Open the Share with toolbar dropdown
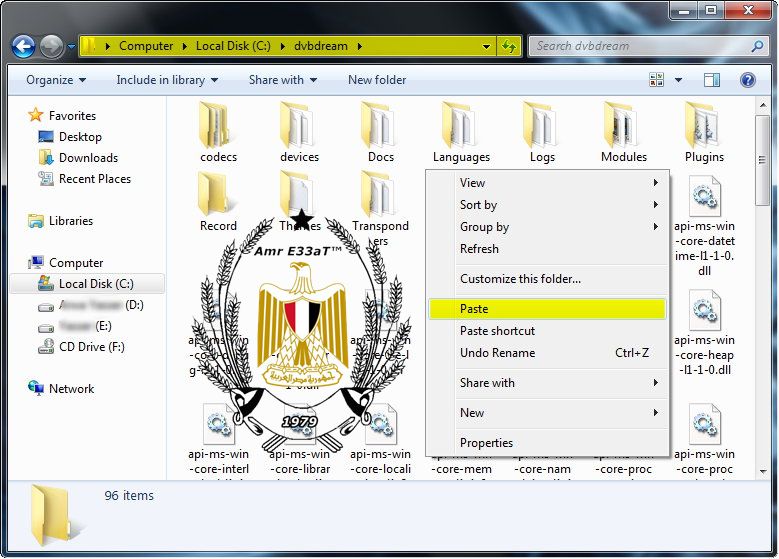The height and width of the screenshot is (559, 779). click(283, 80)
